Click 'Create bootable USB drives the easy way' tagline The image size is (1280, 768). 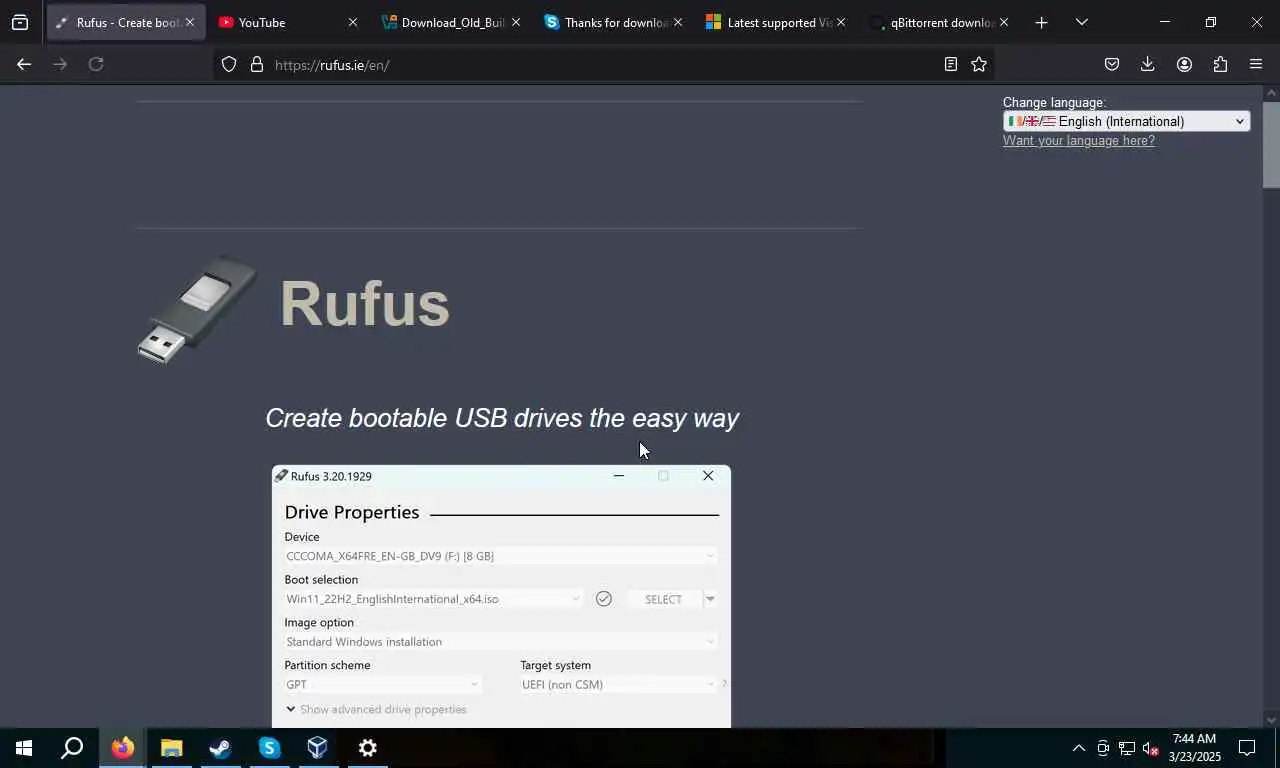click(x=502, y=418)
